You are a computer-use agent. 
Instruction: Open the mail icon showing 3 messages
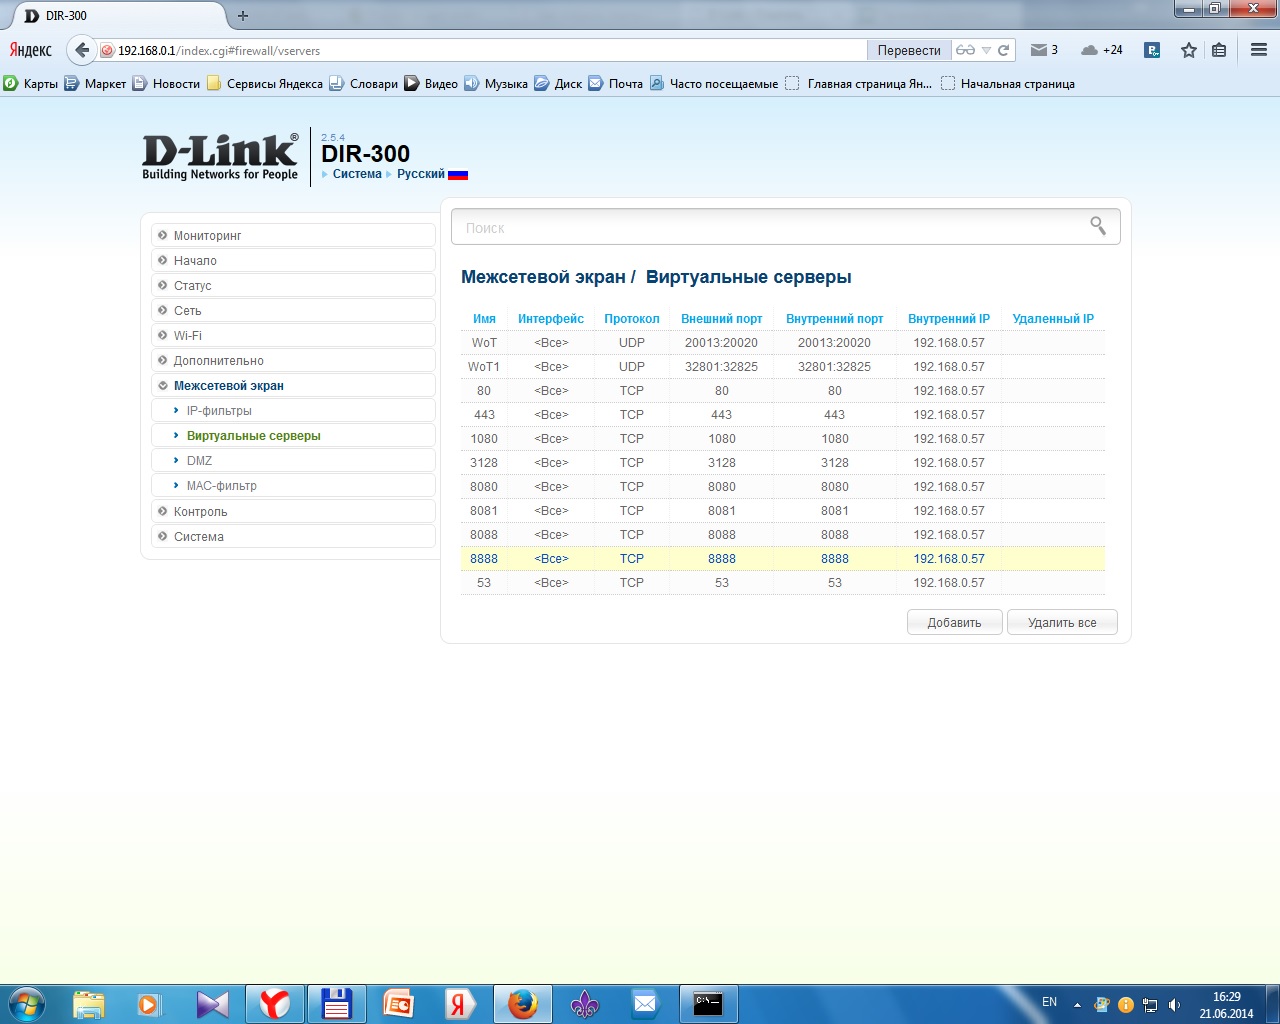coord(1043,50)
